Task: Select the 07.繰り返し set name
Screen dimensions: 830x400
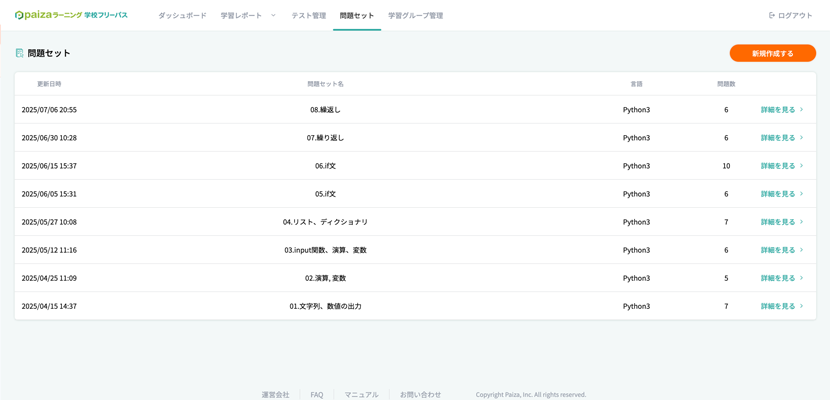Action: (326, 138)
